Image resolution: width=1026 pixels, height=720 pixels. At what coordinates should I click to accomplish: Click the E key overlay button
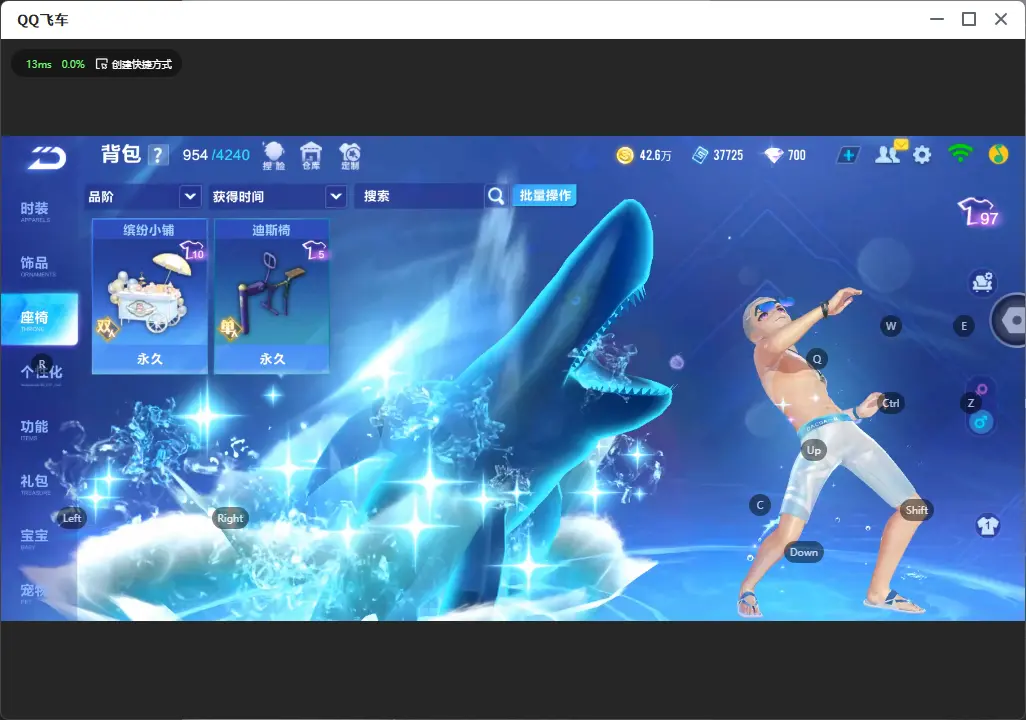click(964, 326)
